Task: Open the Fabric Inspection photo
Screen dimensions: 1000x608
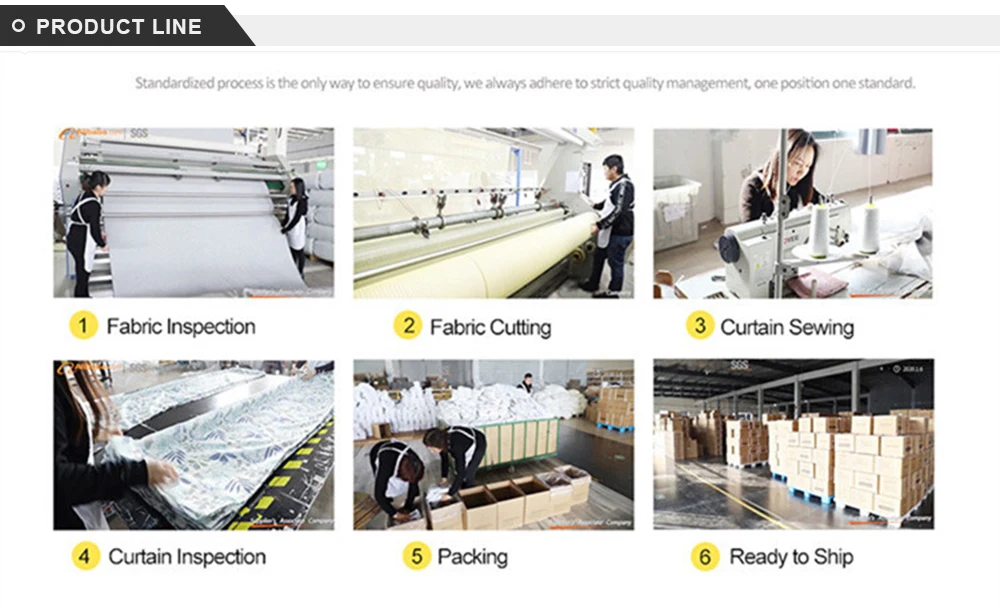Action: [193, 212]
